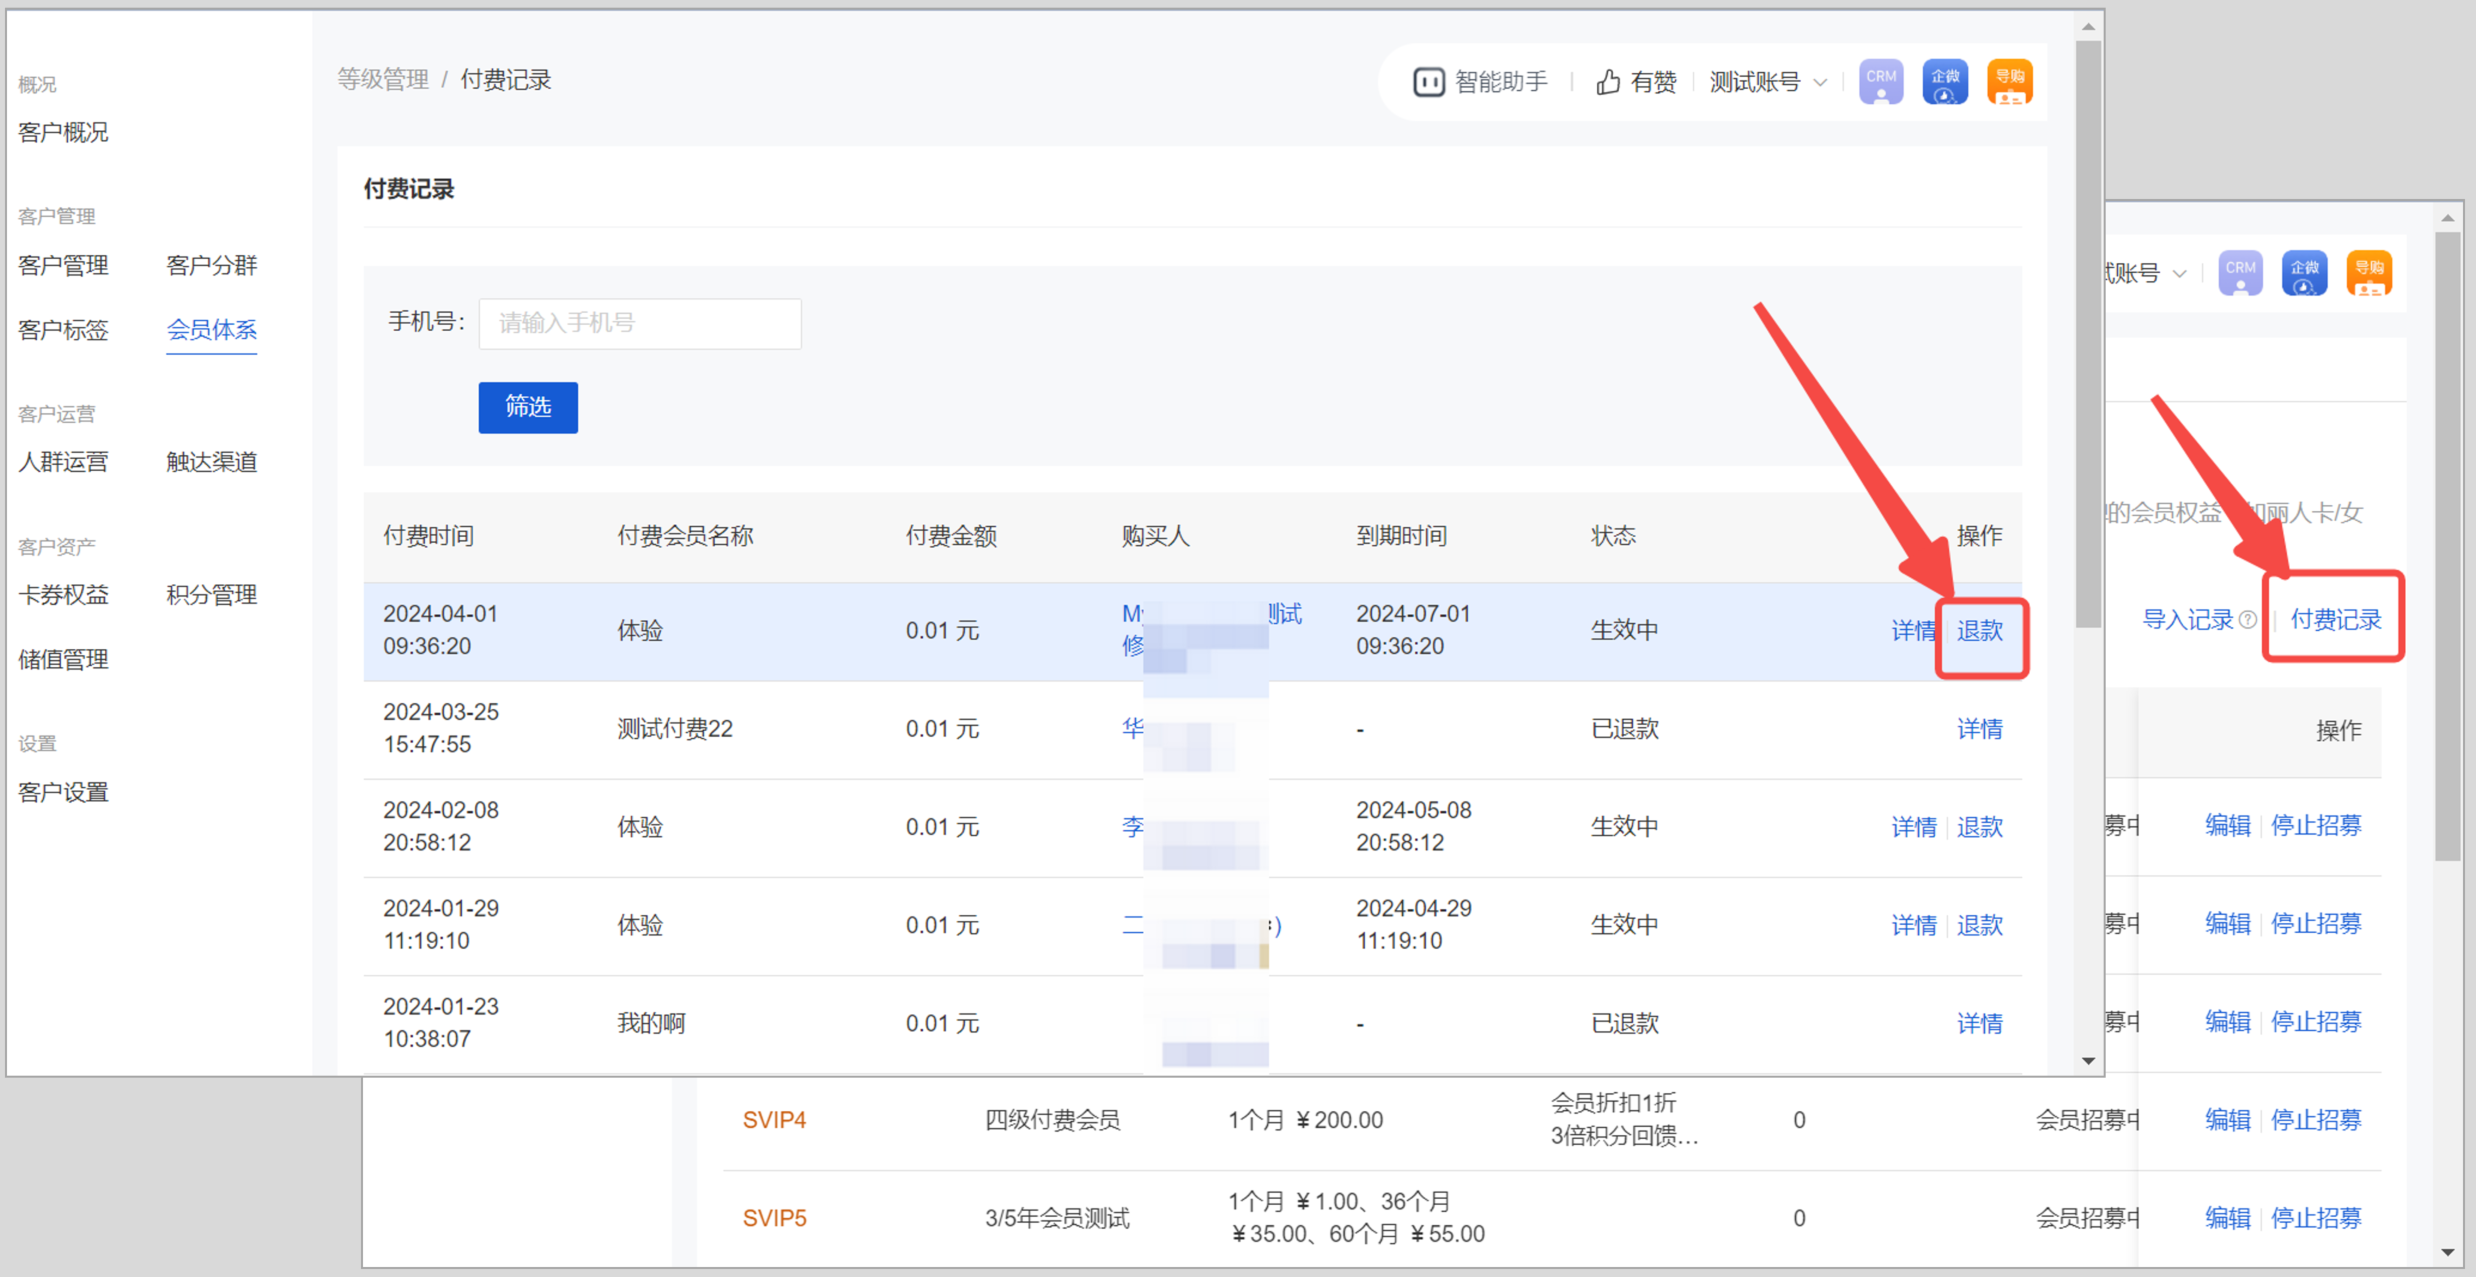Open 详情 for the 2024-04-01 record
2476x1277 pixels.
1913,631
